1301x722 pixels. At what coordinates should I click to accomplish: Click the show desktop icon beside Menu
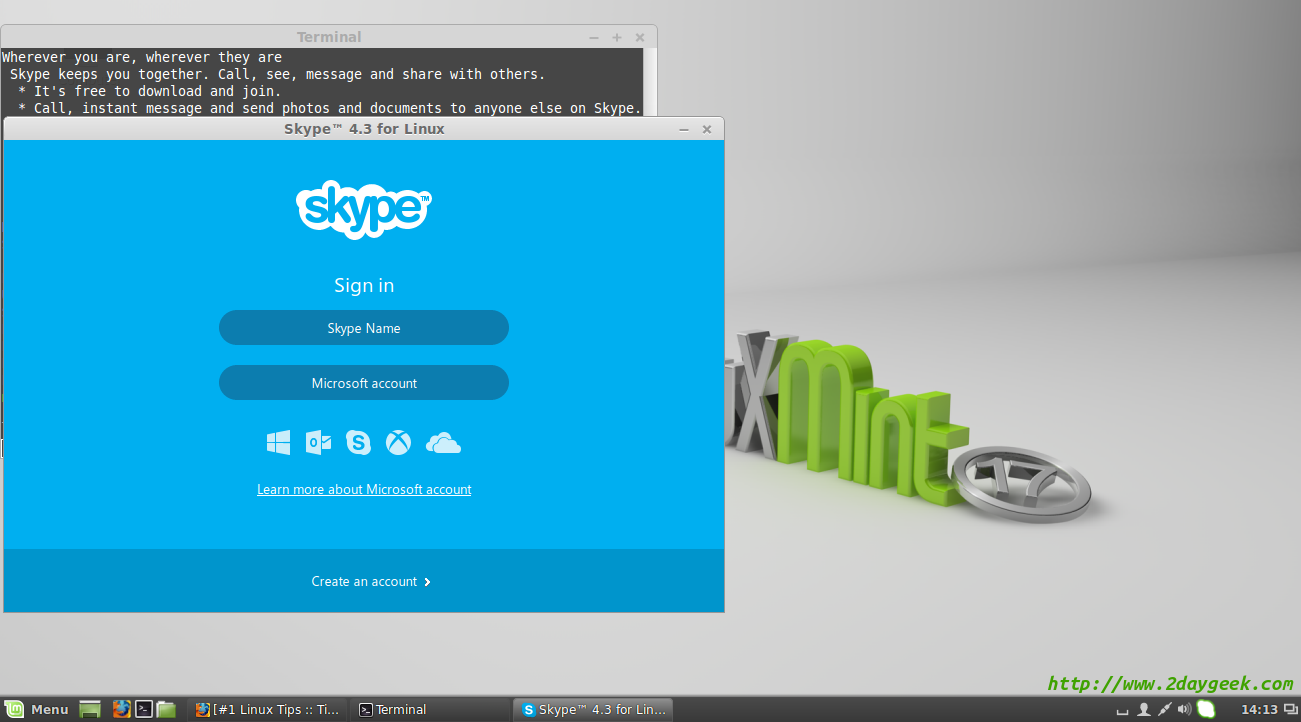90,709
